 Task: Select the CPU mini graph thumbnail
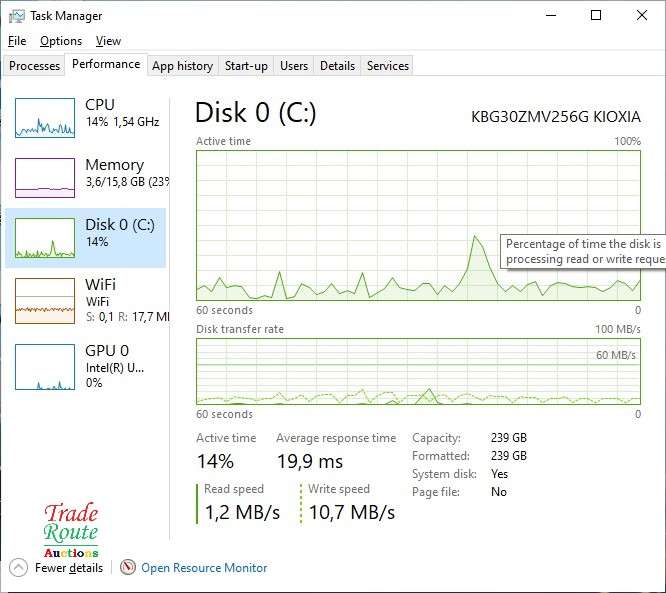tap(45, 118)
